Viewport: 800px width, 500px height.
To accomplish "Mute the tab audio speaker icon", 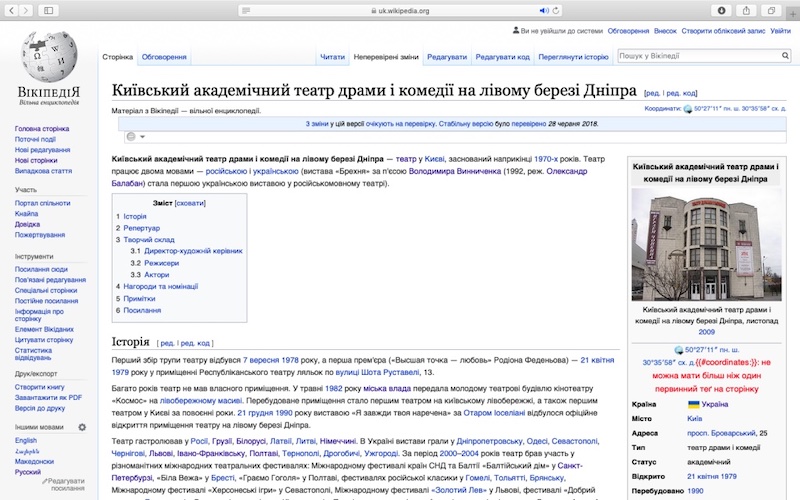I will point(544,10).
